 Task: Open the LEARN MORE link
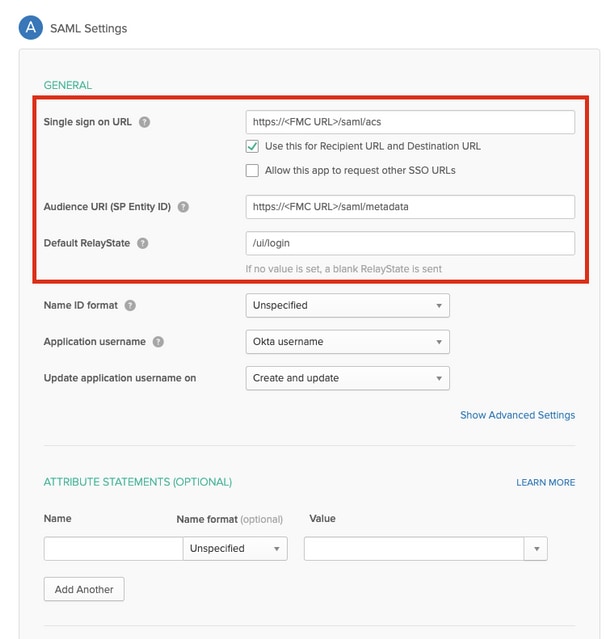(x=545, y=482)
